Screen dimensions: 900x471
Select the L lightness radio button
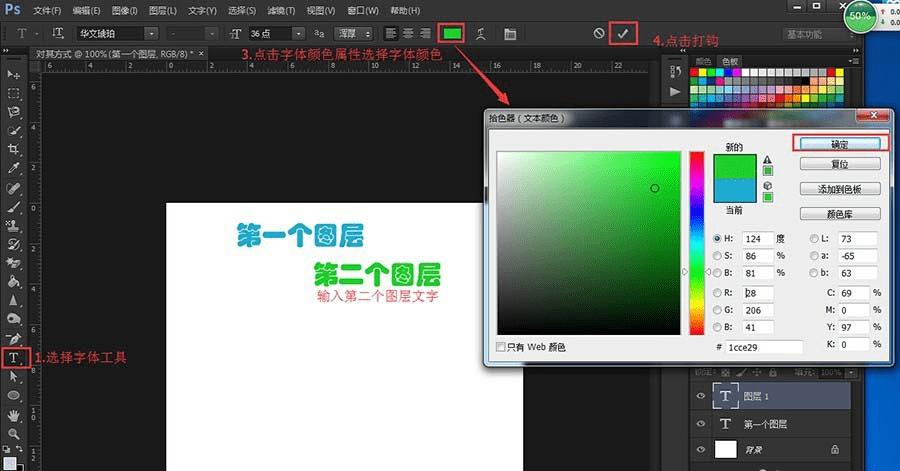pos(814,238)
